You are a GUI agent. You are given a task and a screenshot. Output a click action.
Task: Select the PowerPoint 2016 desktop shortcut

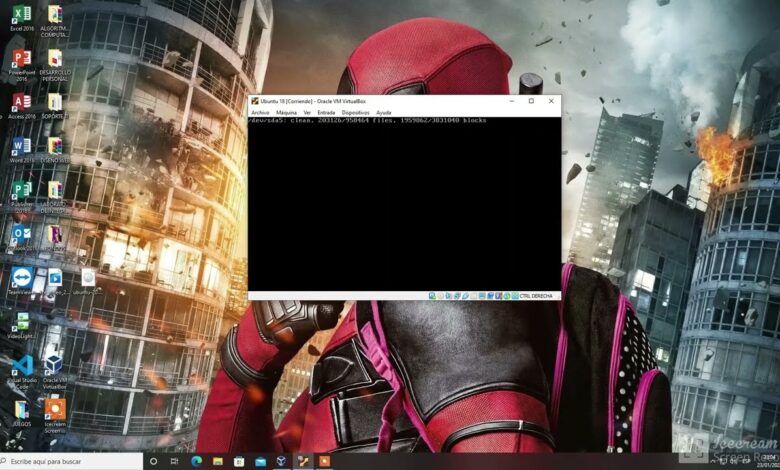22,65
